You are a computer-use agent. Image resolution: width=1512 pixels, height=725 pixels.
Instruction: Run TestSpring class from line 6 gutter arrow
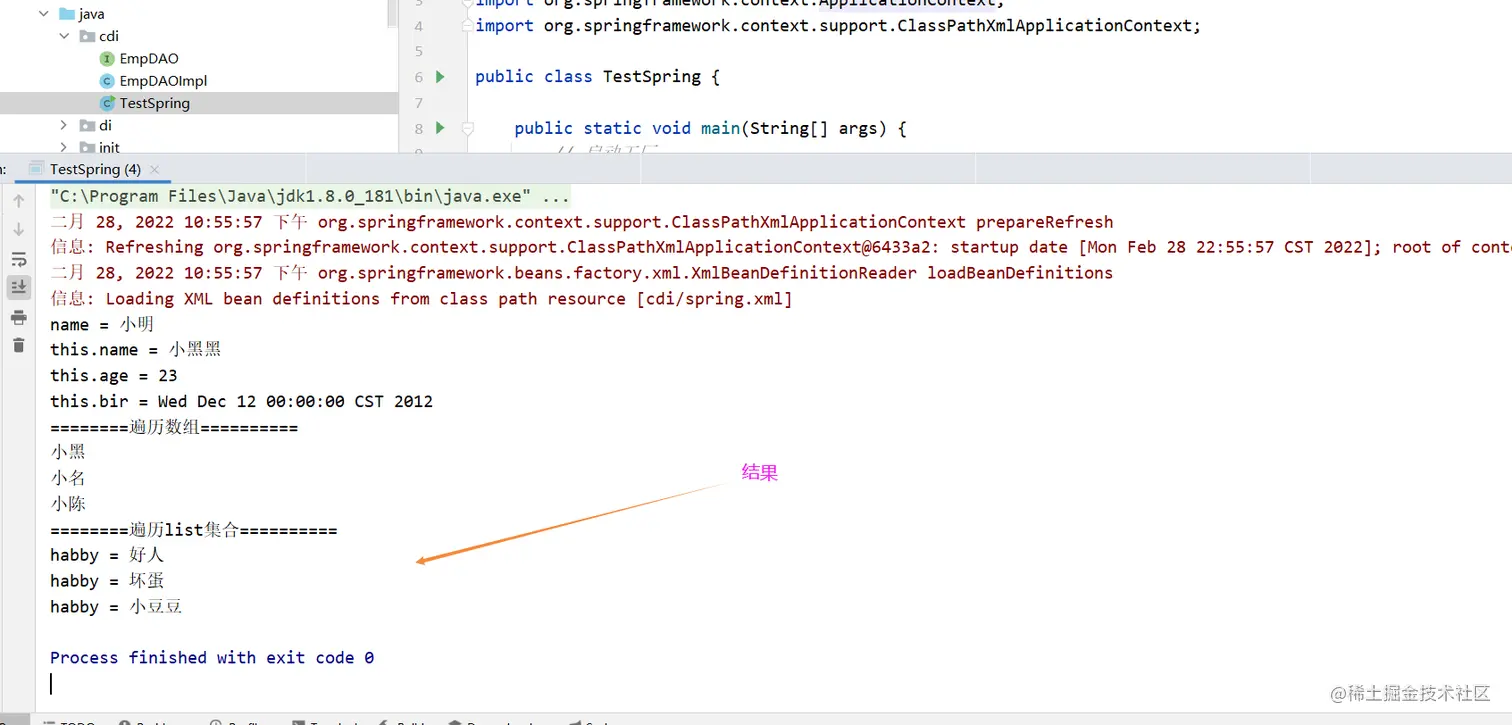(440, 77)
